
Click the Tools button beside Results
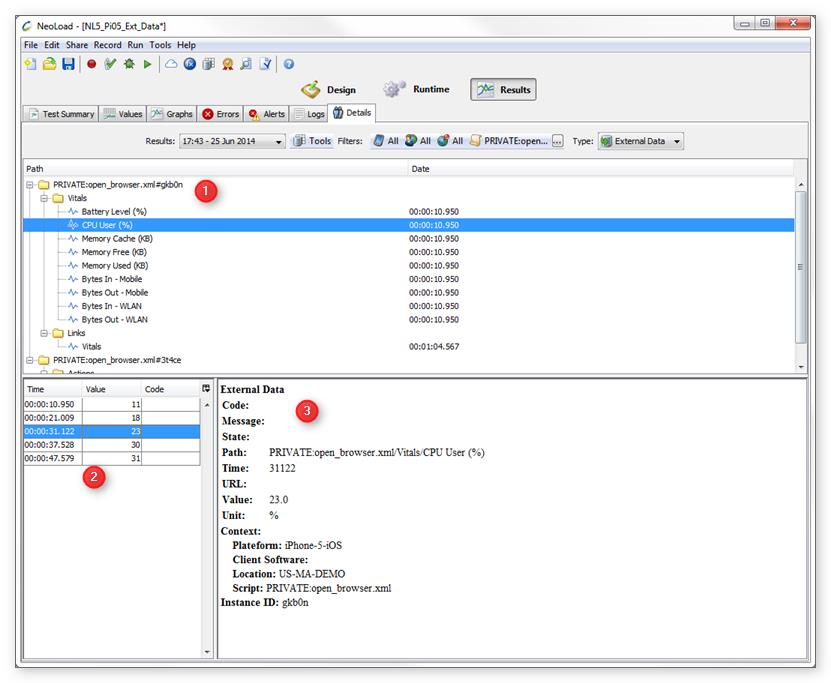[x=312, y=142]
